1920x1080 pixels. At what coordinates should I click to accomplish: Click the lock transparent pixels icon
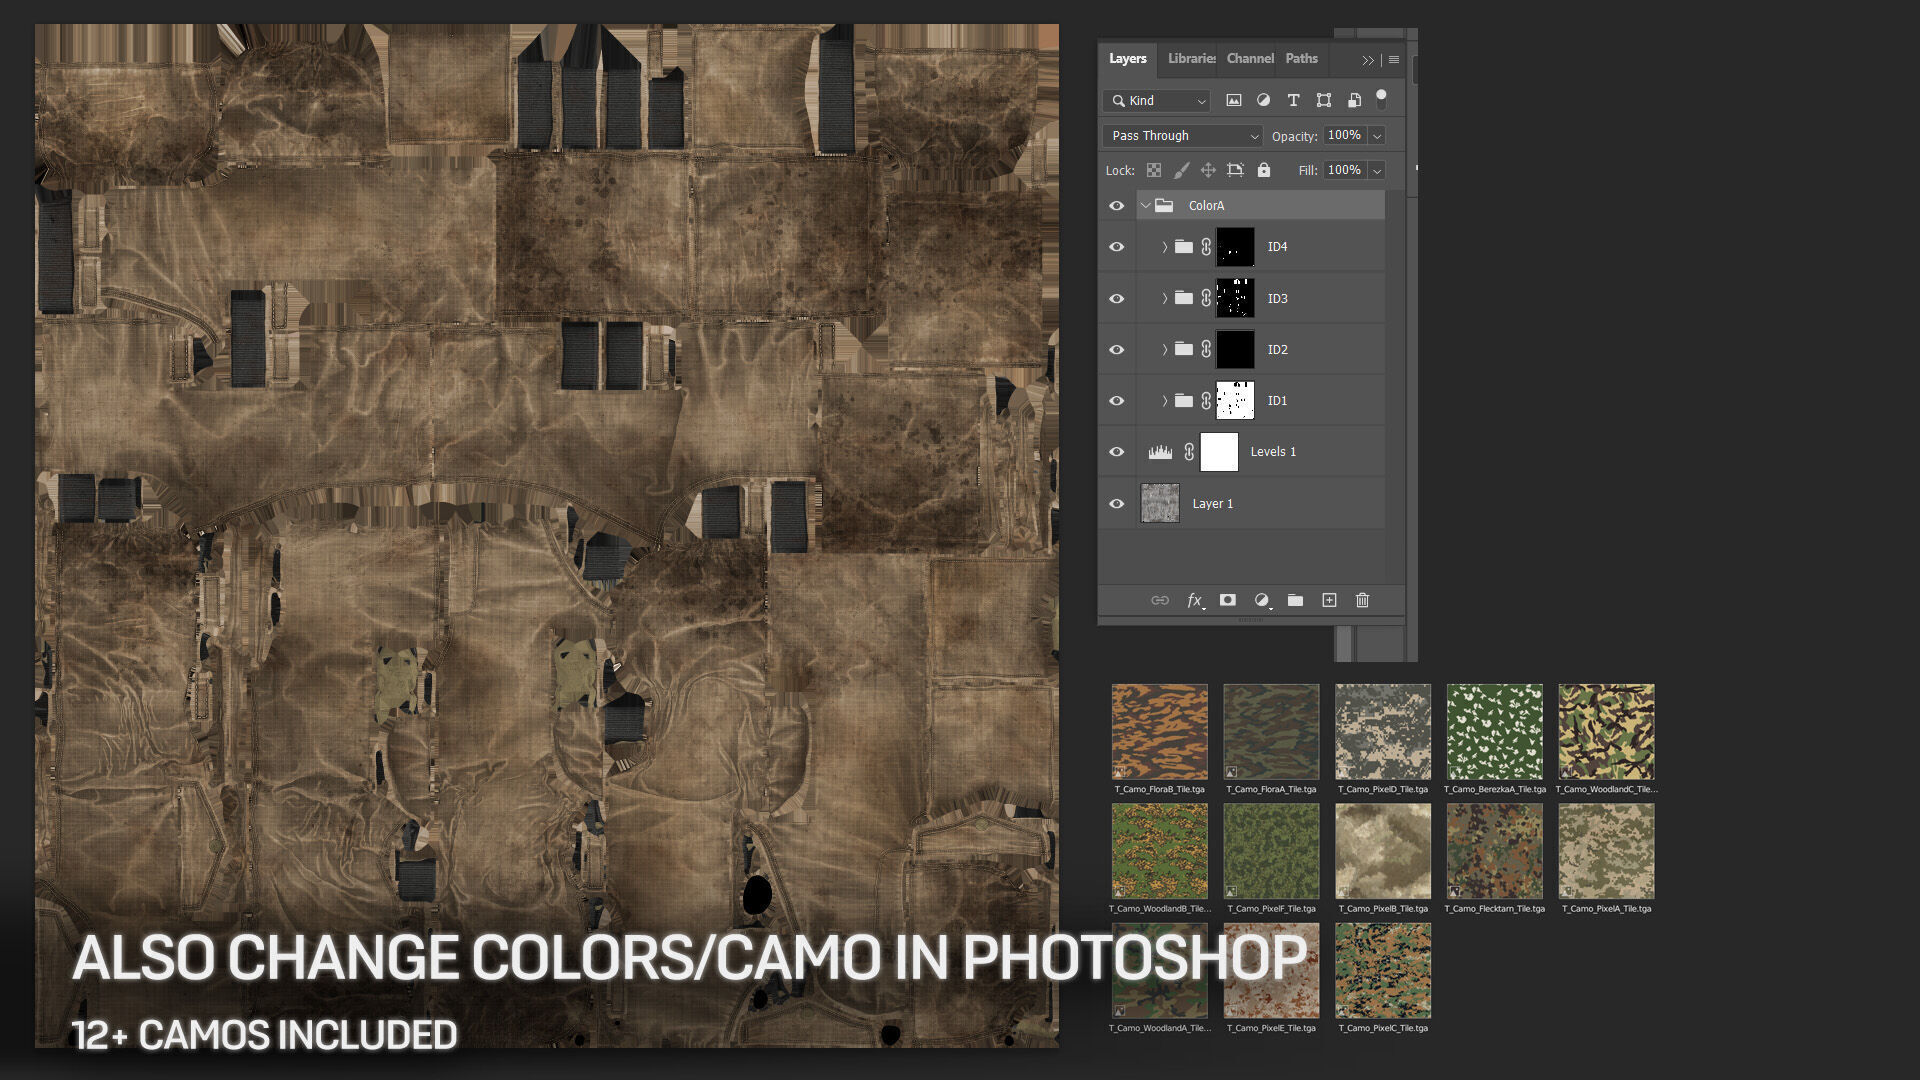1154,170
